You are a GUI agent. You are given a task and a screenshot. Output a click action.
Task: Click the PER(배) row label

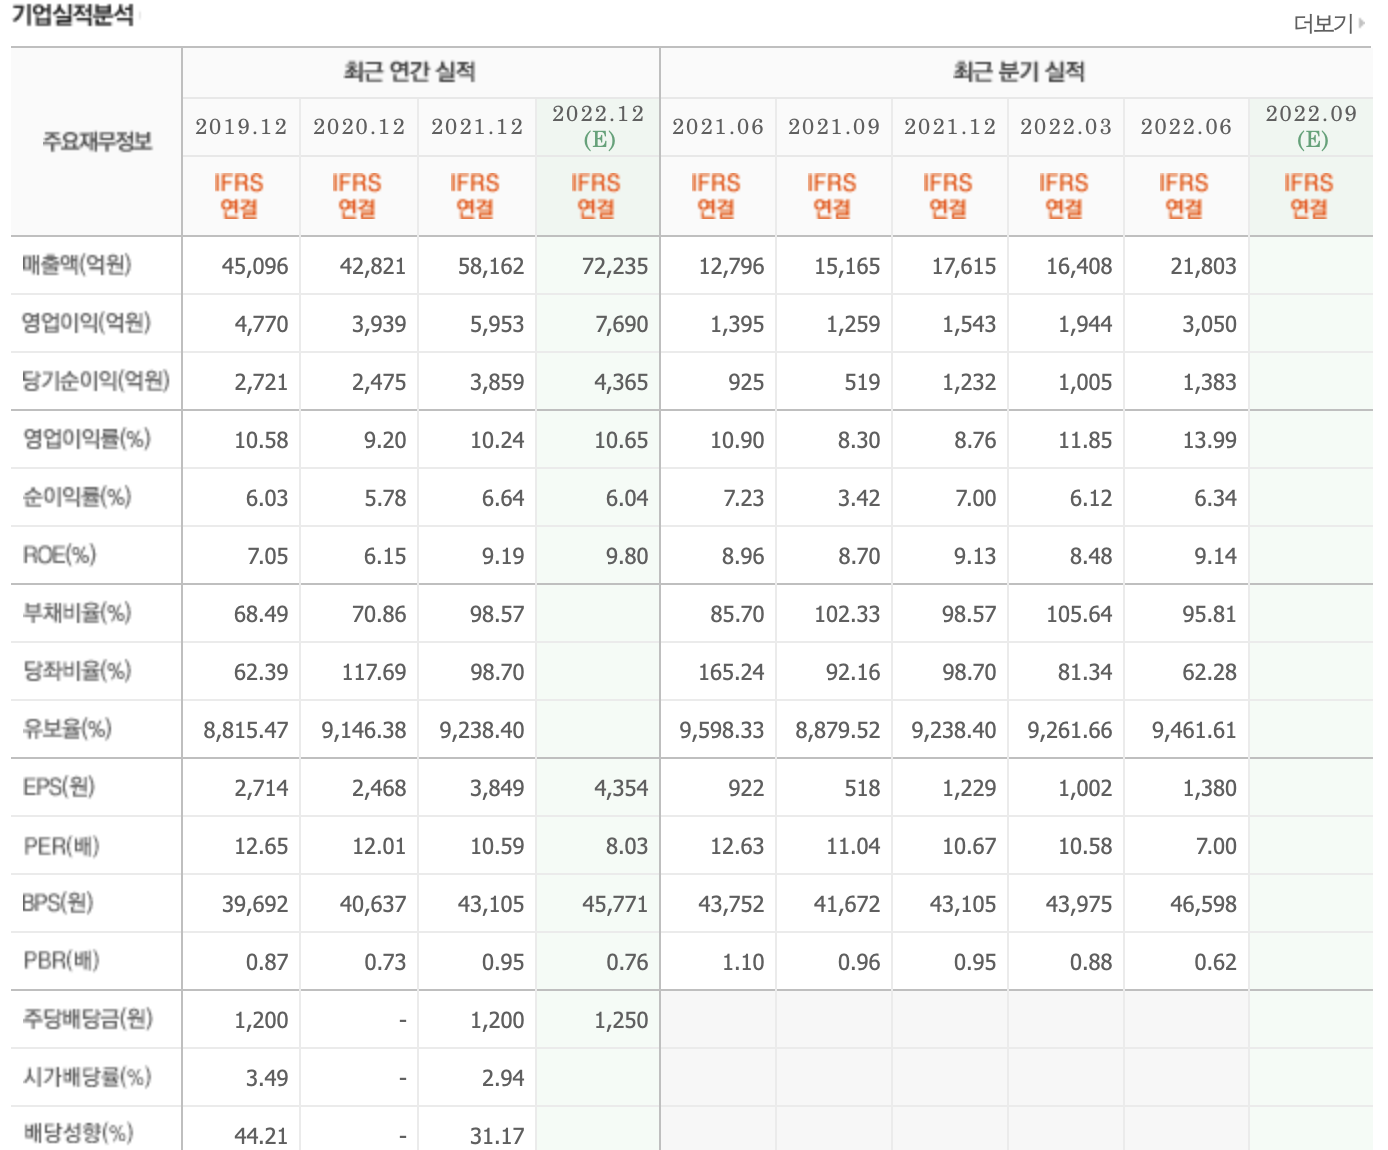(x=62, y=846)
